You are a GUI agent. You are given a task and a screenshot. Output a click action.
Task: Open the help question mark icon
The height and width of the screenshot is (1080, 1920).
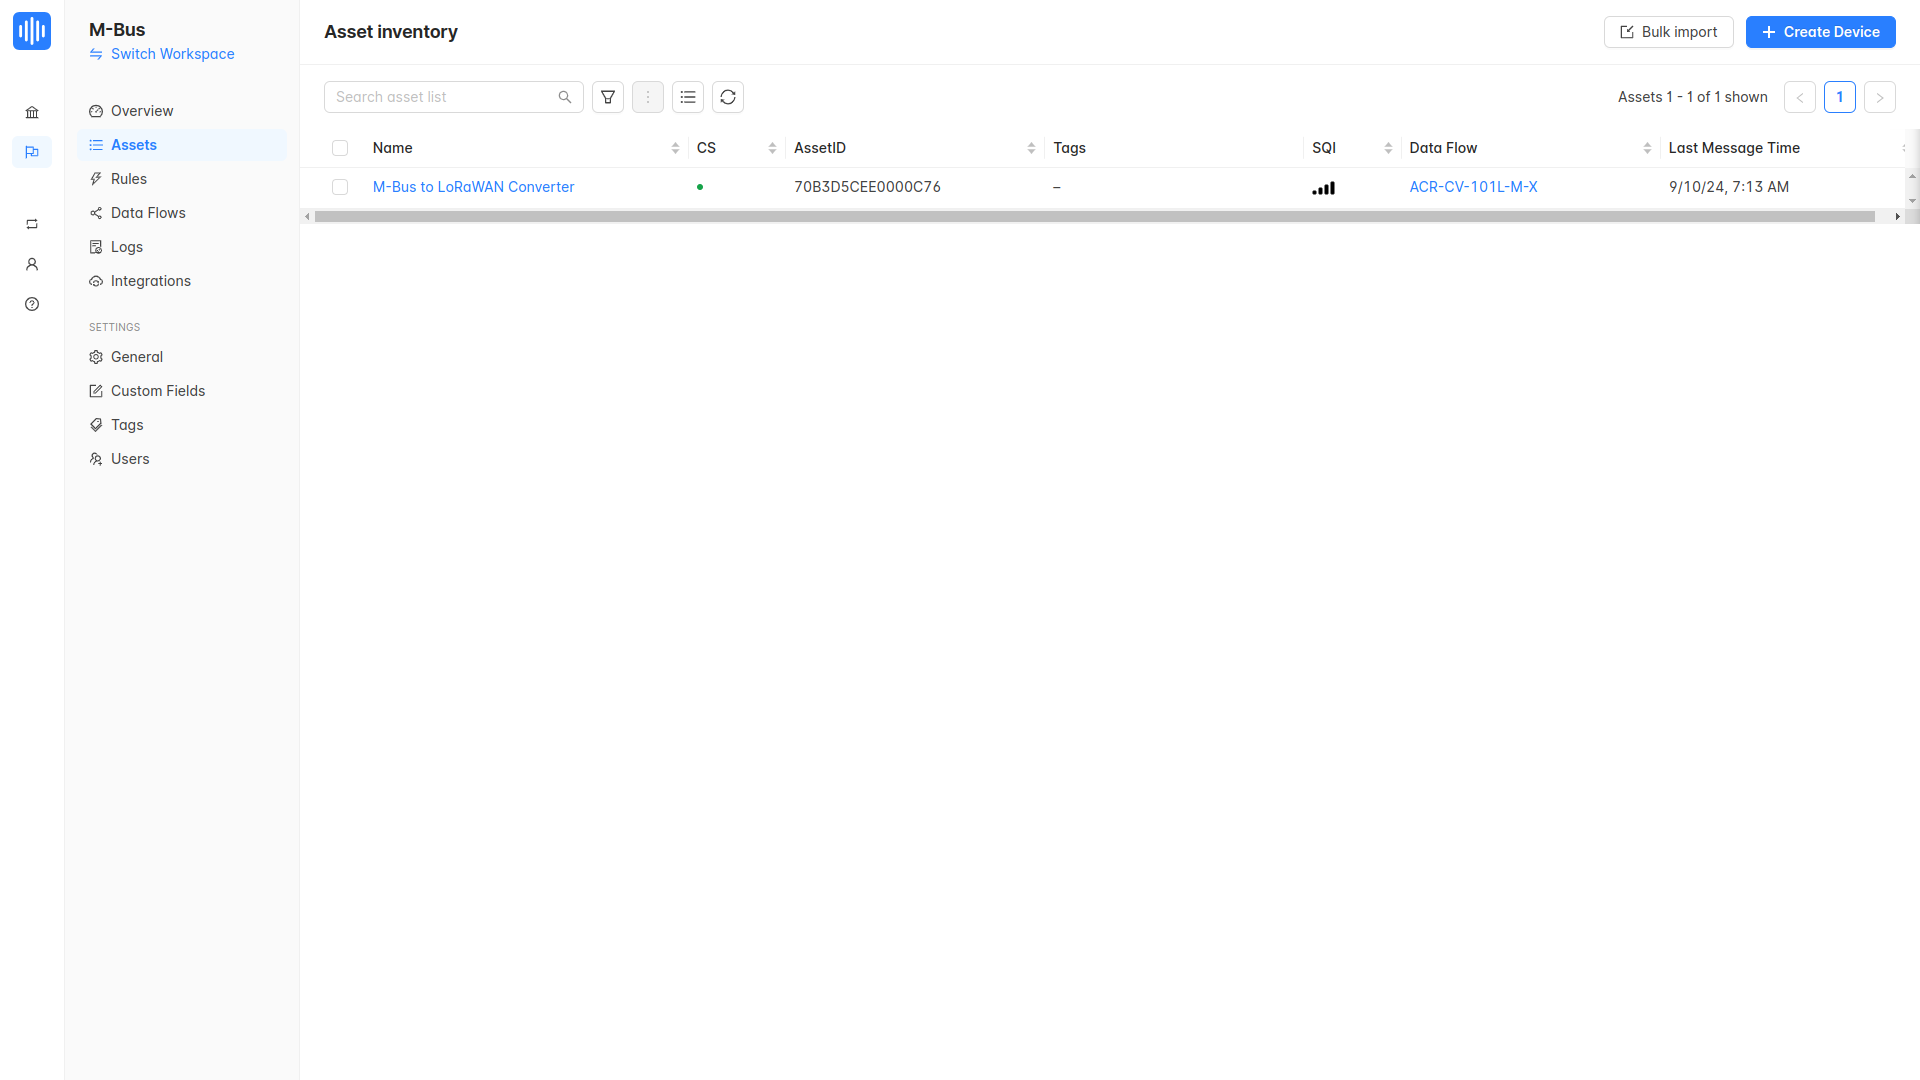(32, 304)
